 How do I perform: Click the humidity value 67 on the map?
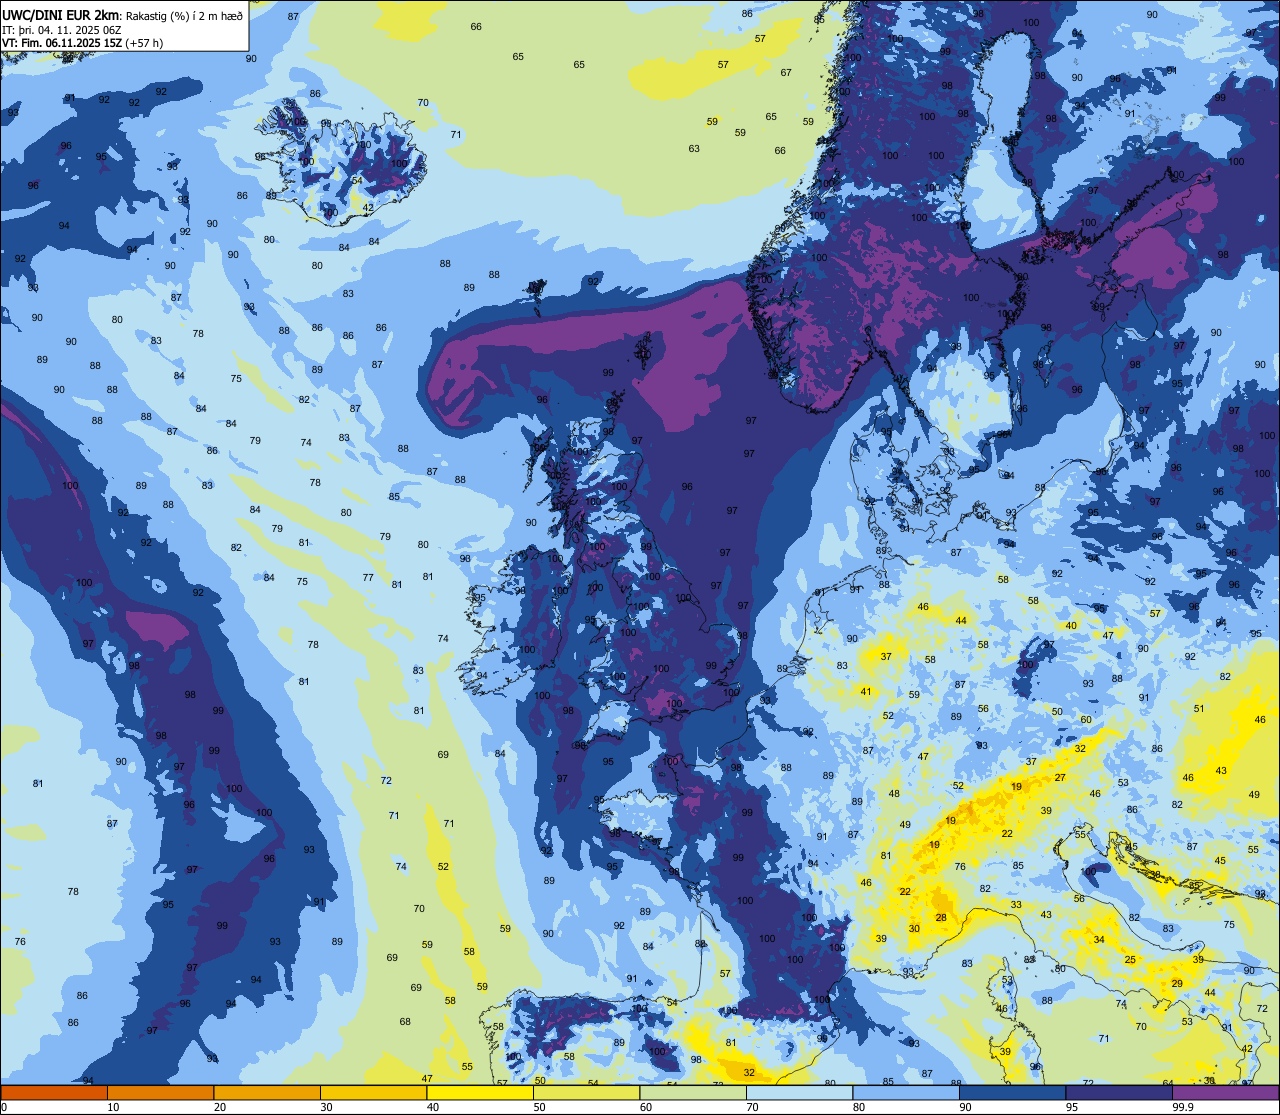(786, 72)
